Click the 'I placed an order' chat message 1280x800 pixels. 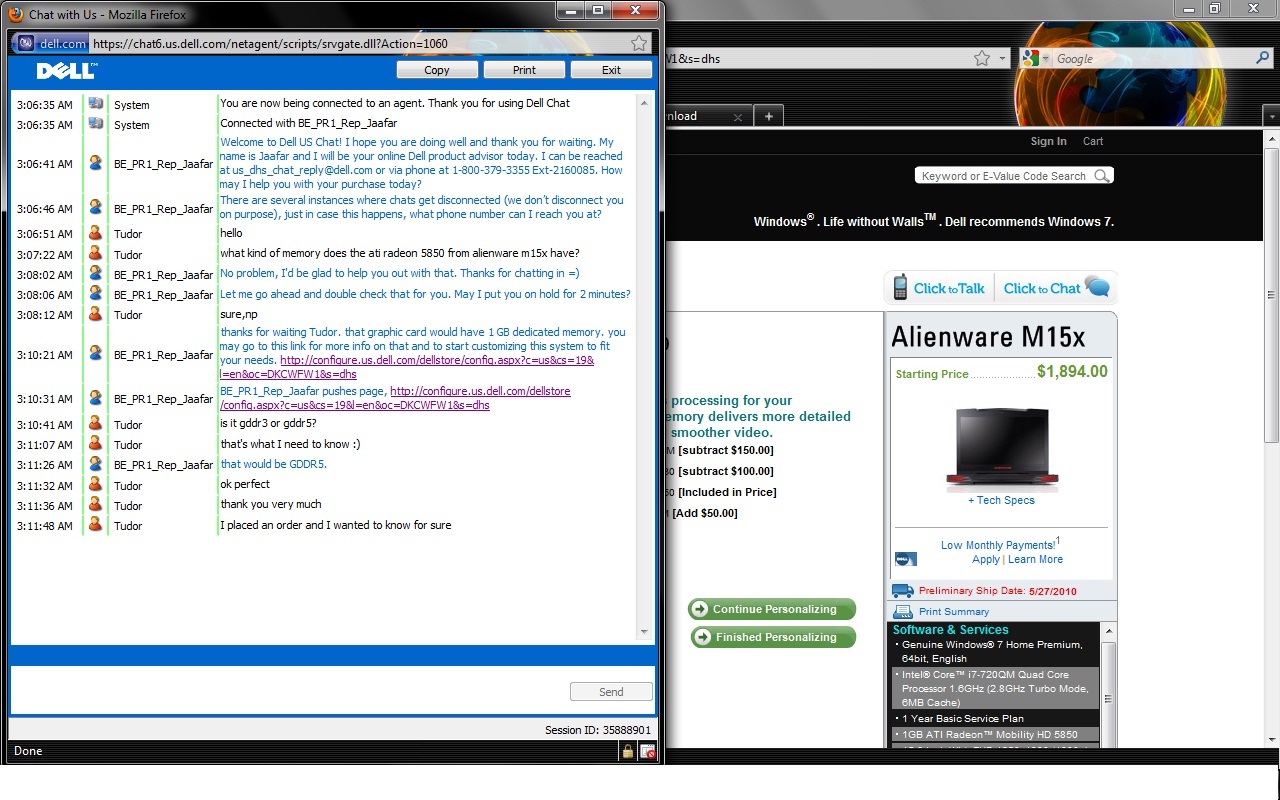pos(335,525)
